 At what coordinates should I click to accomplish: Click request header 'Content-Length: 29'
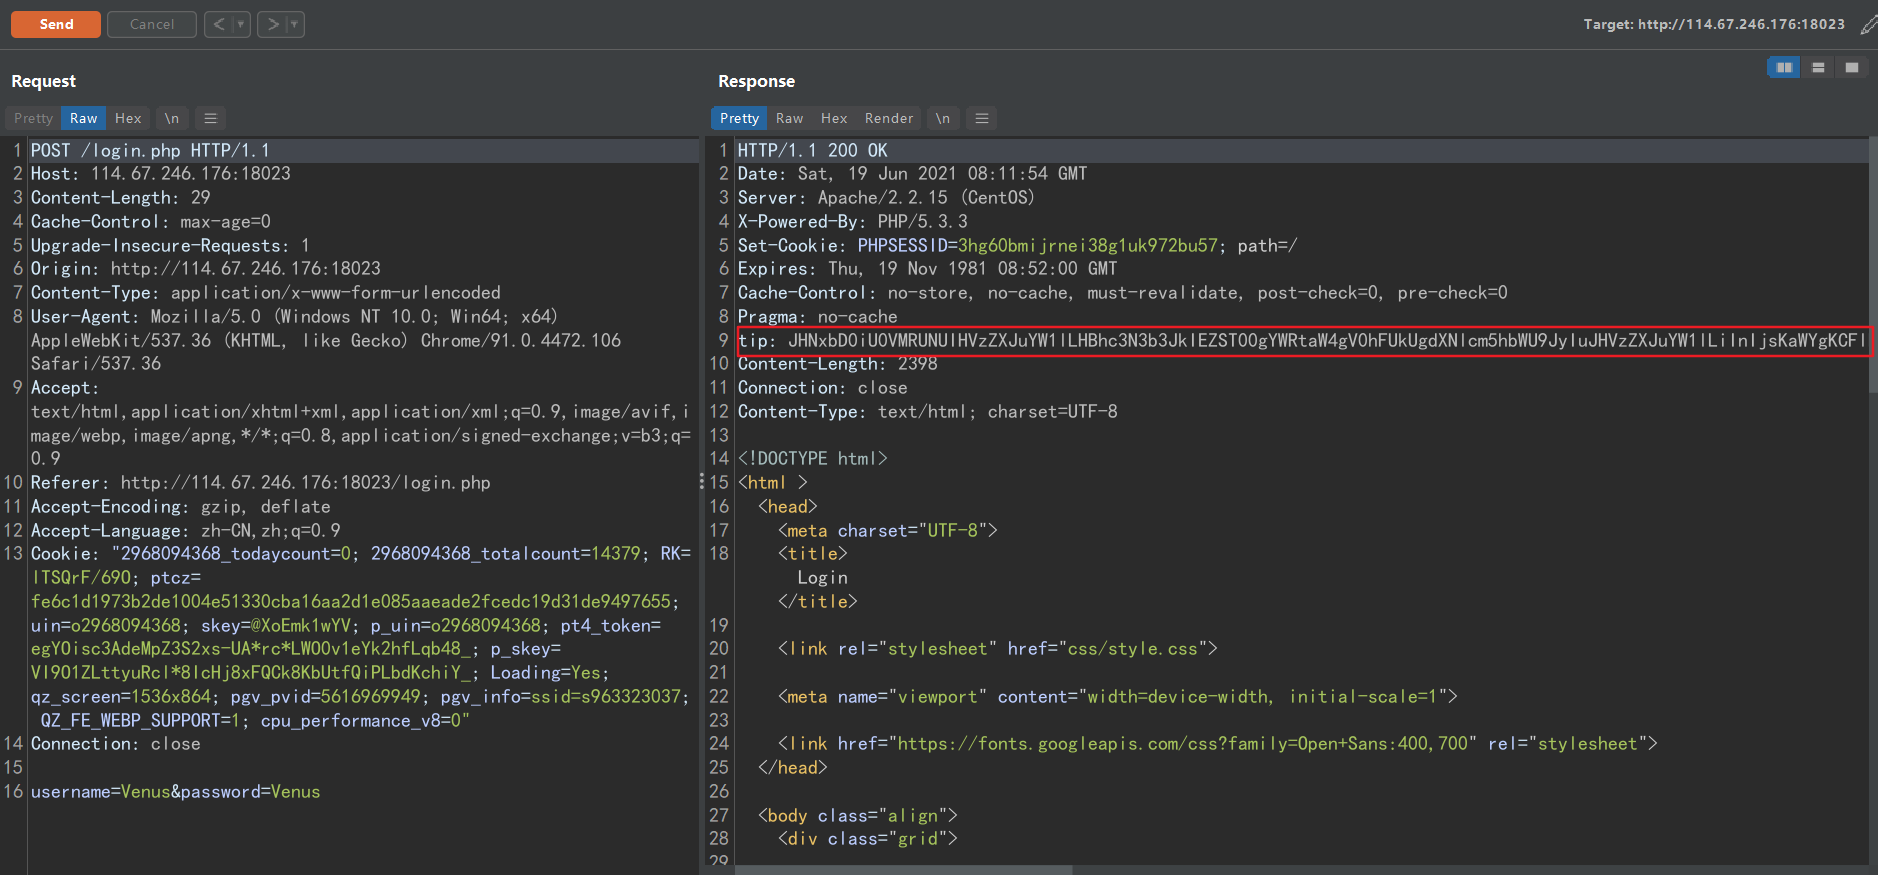pos(120,198)
